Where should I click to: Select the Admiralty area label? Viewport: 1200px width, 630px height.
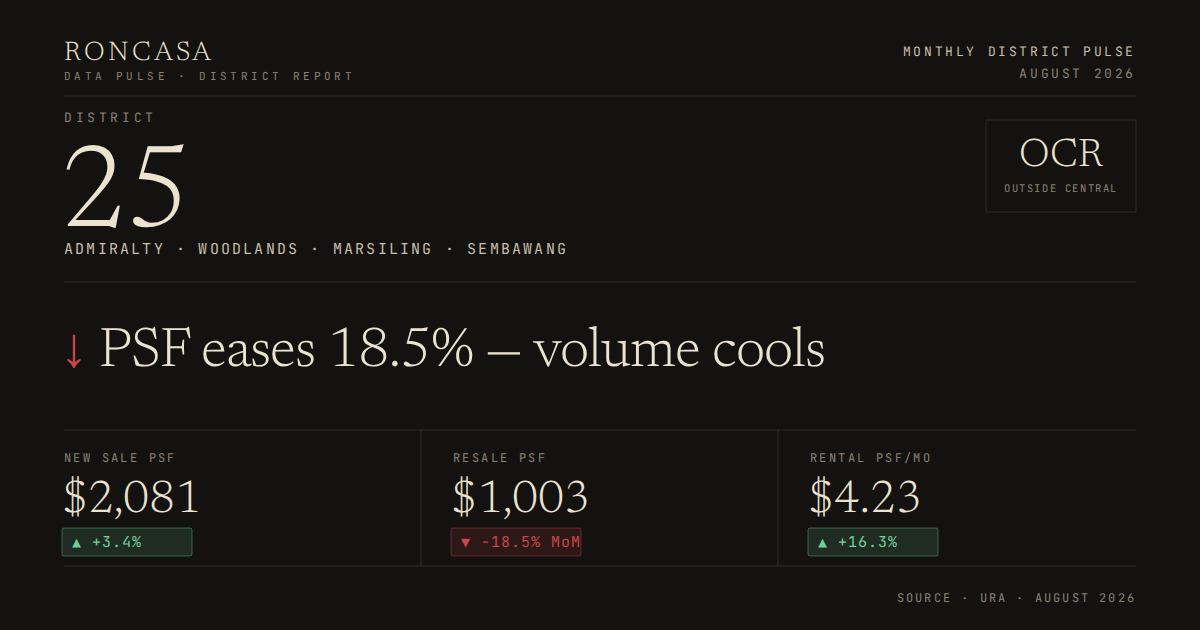coord(114,249)
